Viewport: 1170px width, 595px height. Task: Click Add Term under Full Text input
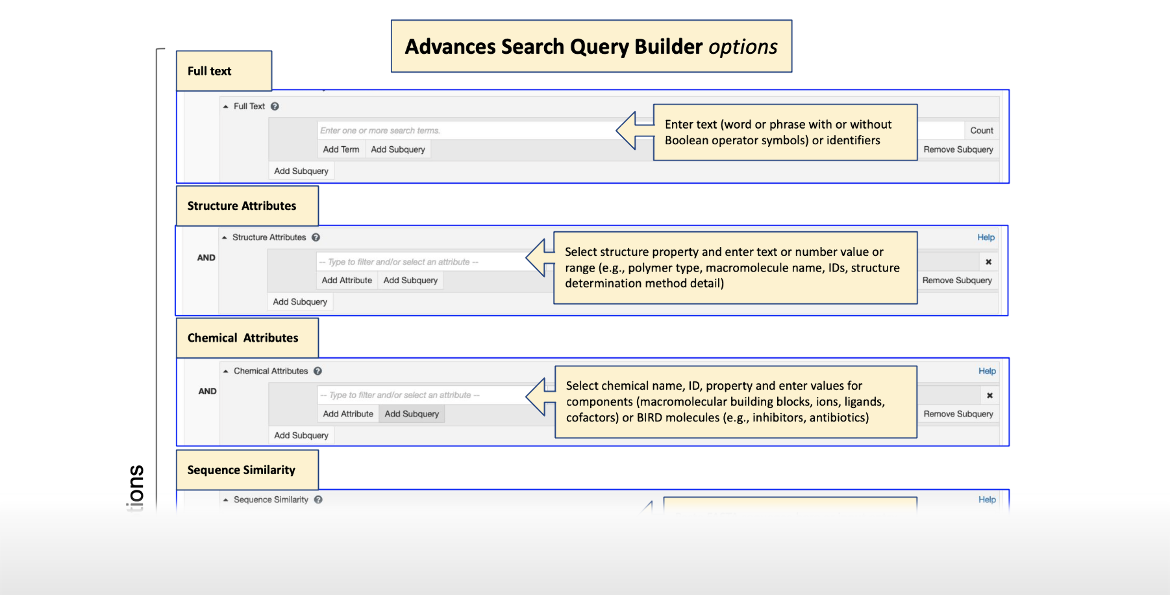(x=341, y=150)
